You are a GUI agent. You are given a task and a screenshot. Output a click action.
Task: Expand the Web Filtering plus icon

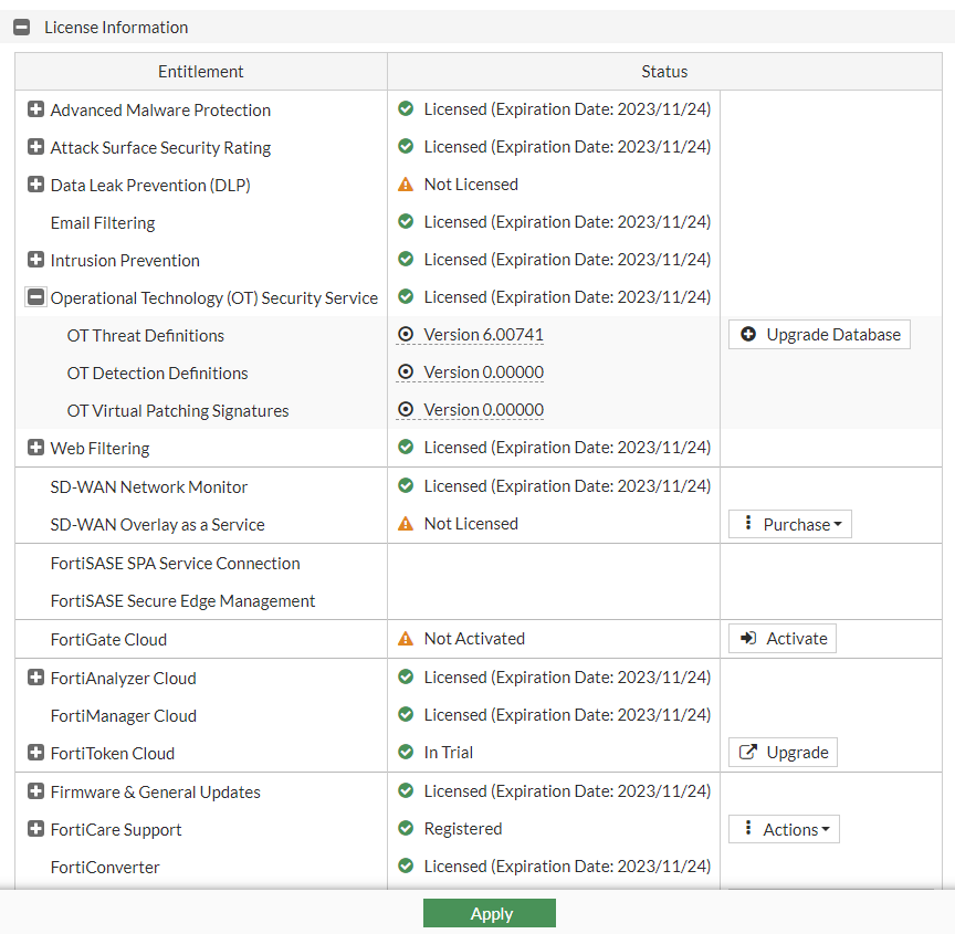pos(36,448)
